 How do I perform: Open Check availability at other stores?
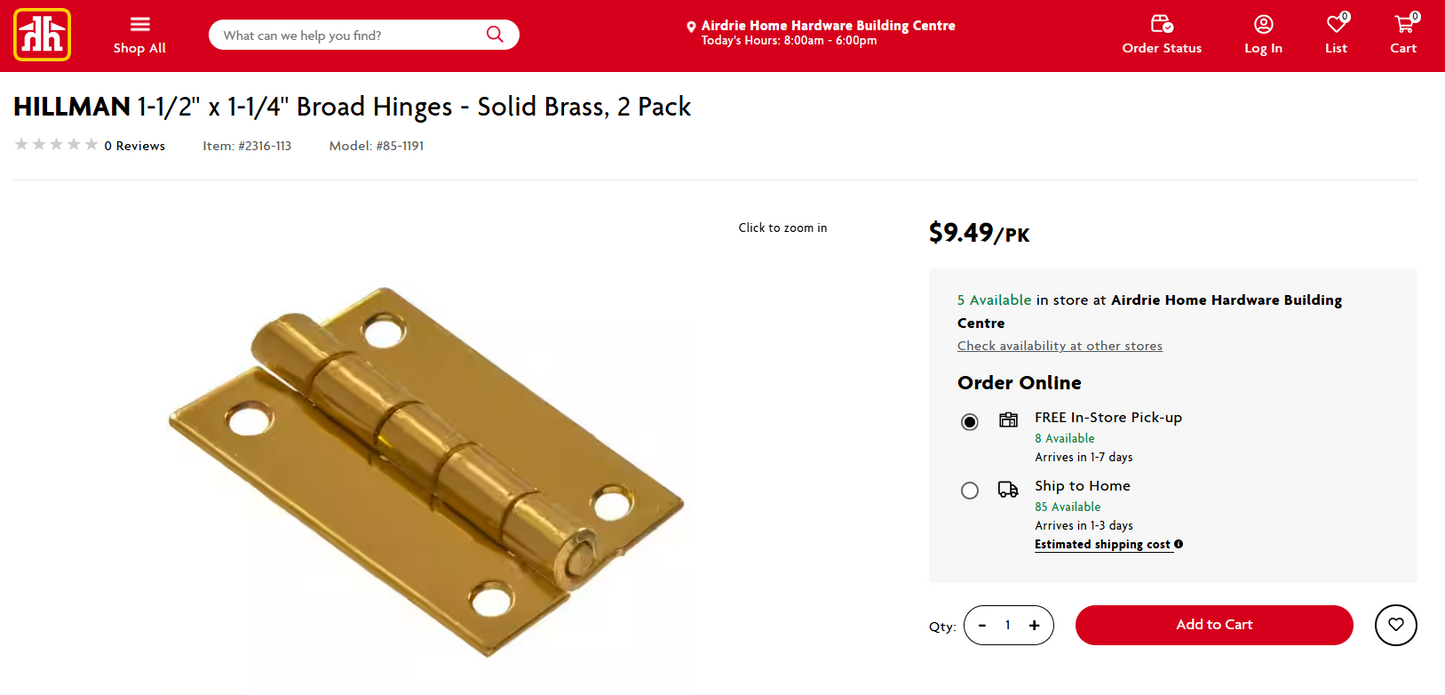[1059, 345]
